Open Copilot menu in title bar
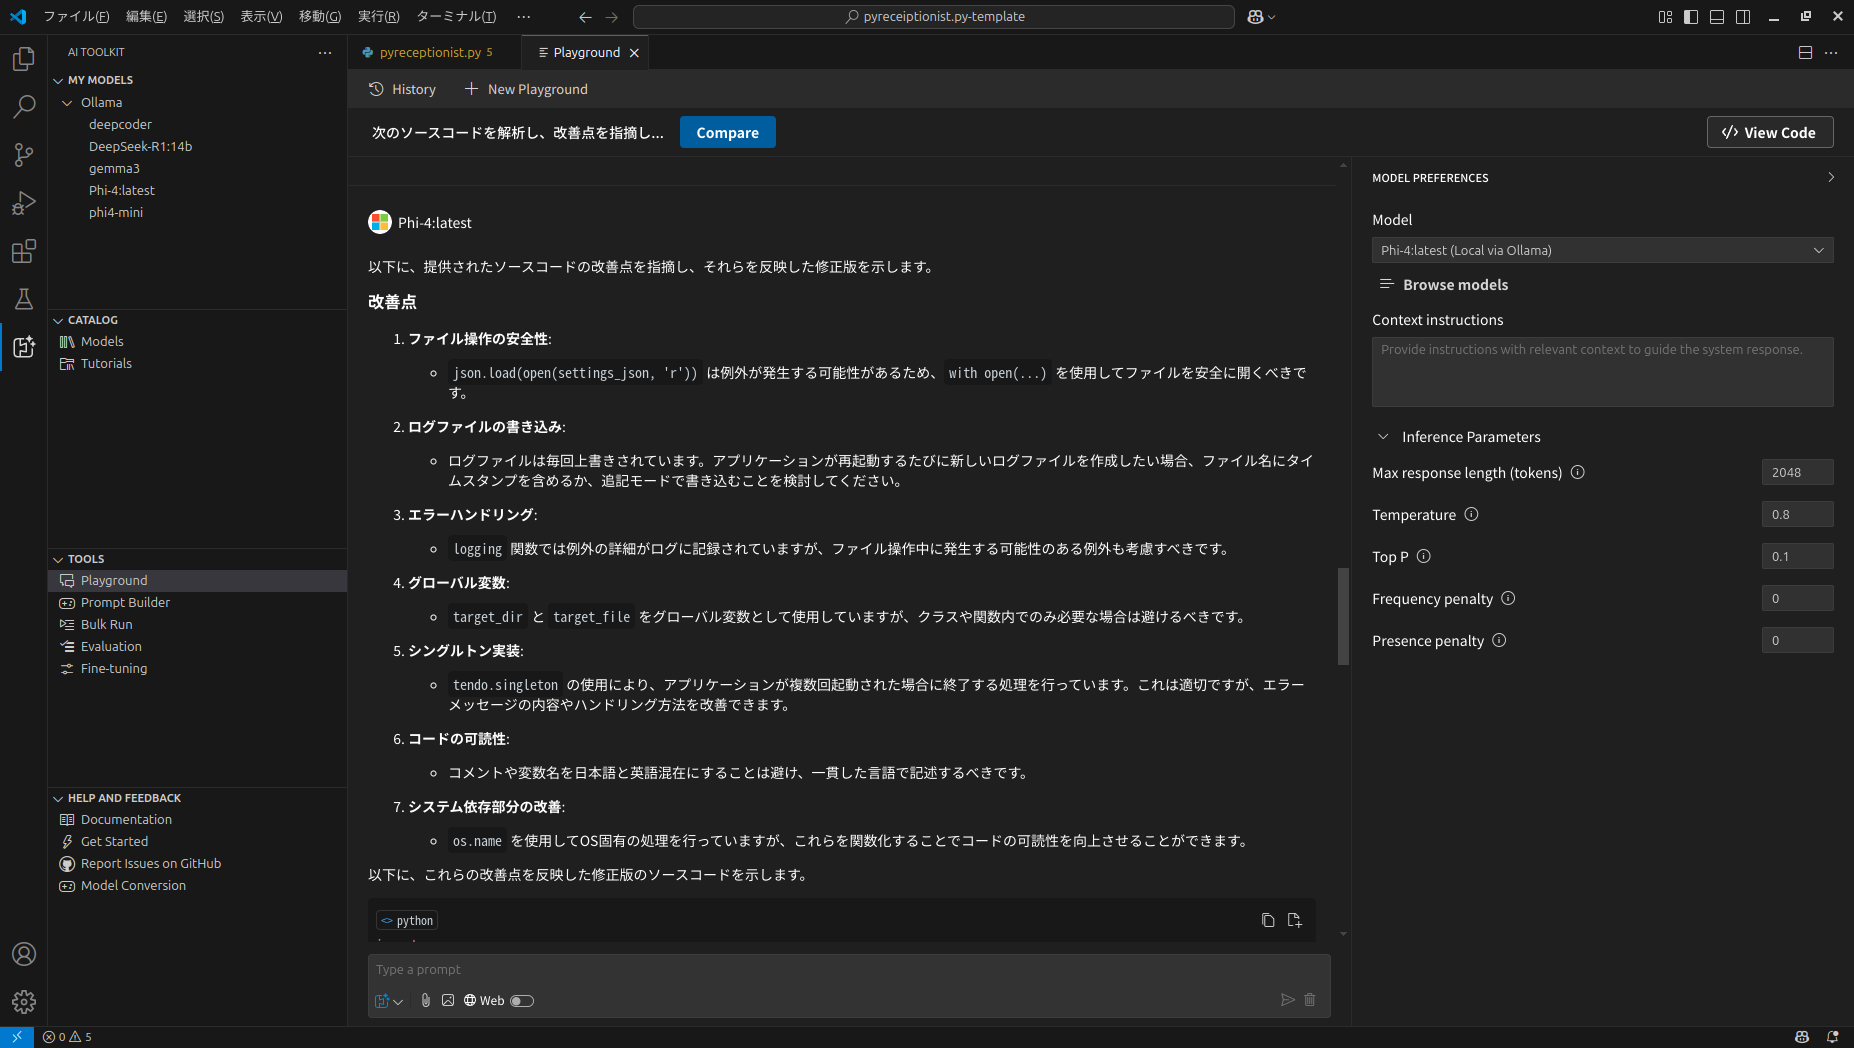1854x1048 pixels. (1261, 17)
